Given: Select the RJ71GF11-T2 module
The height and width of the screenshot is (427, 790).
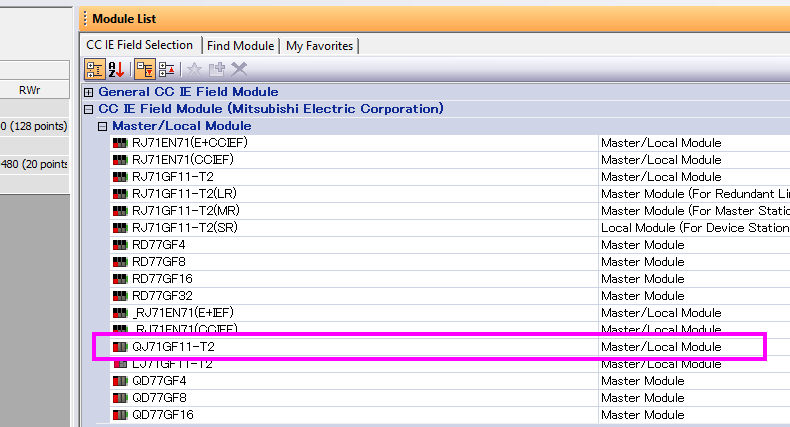Looking at the screenshot, I should pyautogui.click(x=173, y=177).
